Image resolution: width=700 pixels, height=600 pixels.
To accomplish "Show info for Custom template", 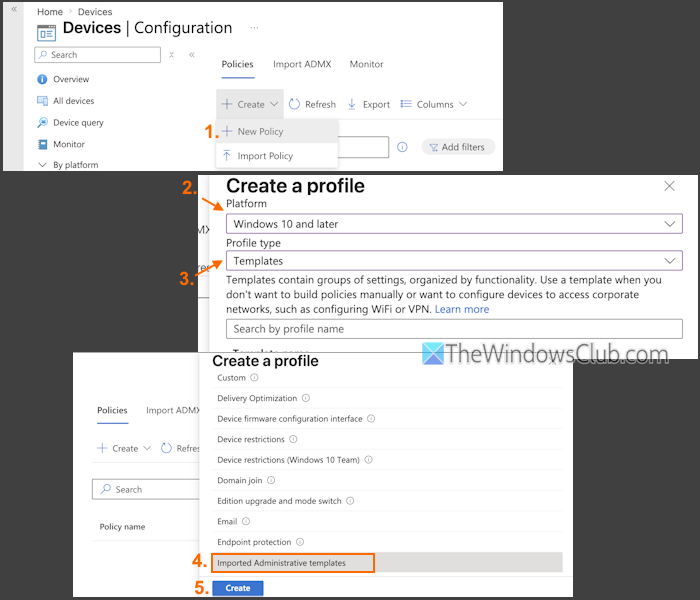I will 254,378.
